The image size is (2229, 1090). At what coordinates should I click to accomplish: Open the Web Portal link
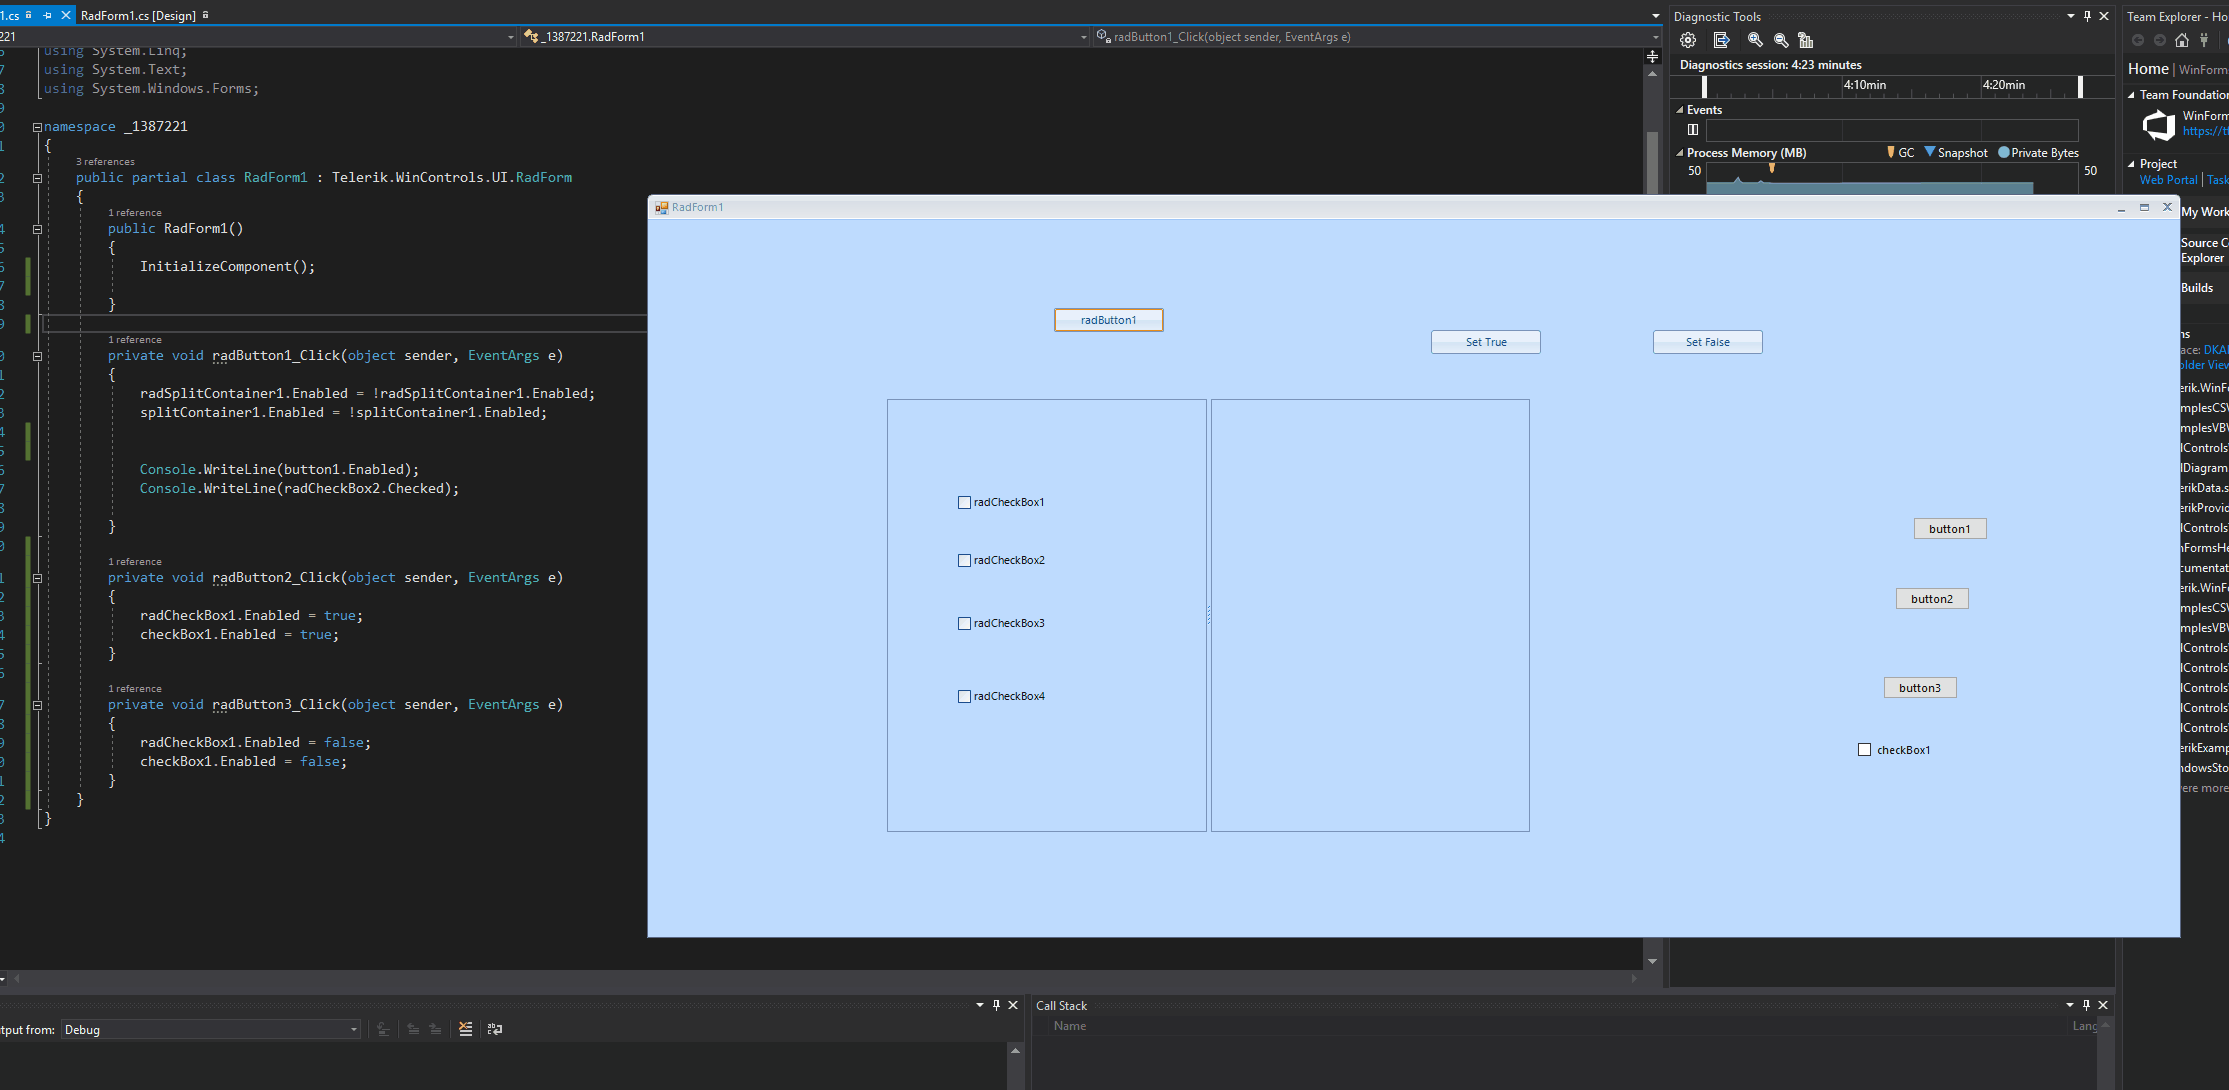2168,180
